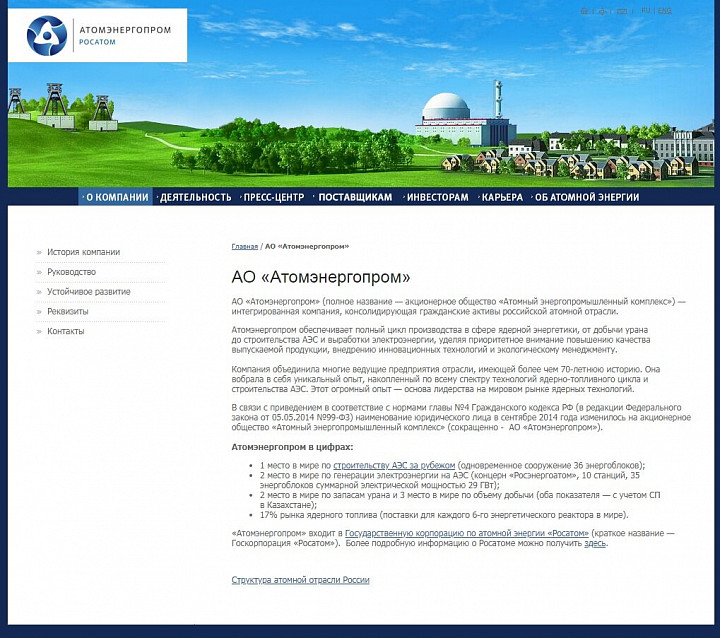The image size is (720, 638).
Task: Open «Государственную корпорацию по атомной энергии «Росатом»» link
Action: (x=467, y=533)
